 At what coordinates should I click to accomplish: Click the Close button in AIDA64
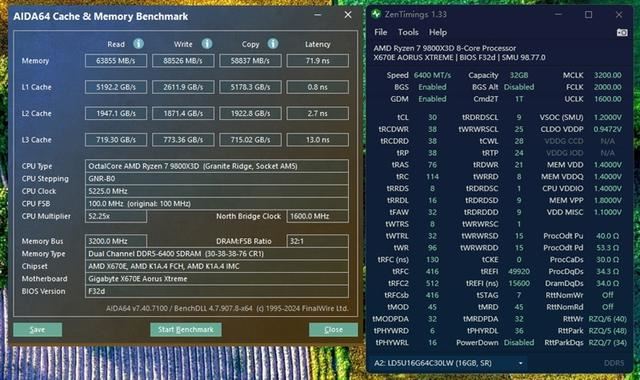point(333,330)
